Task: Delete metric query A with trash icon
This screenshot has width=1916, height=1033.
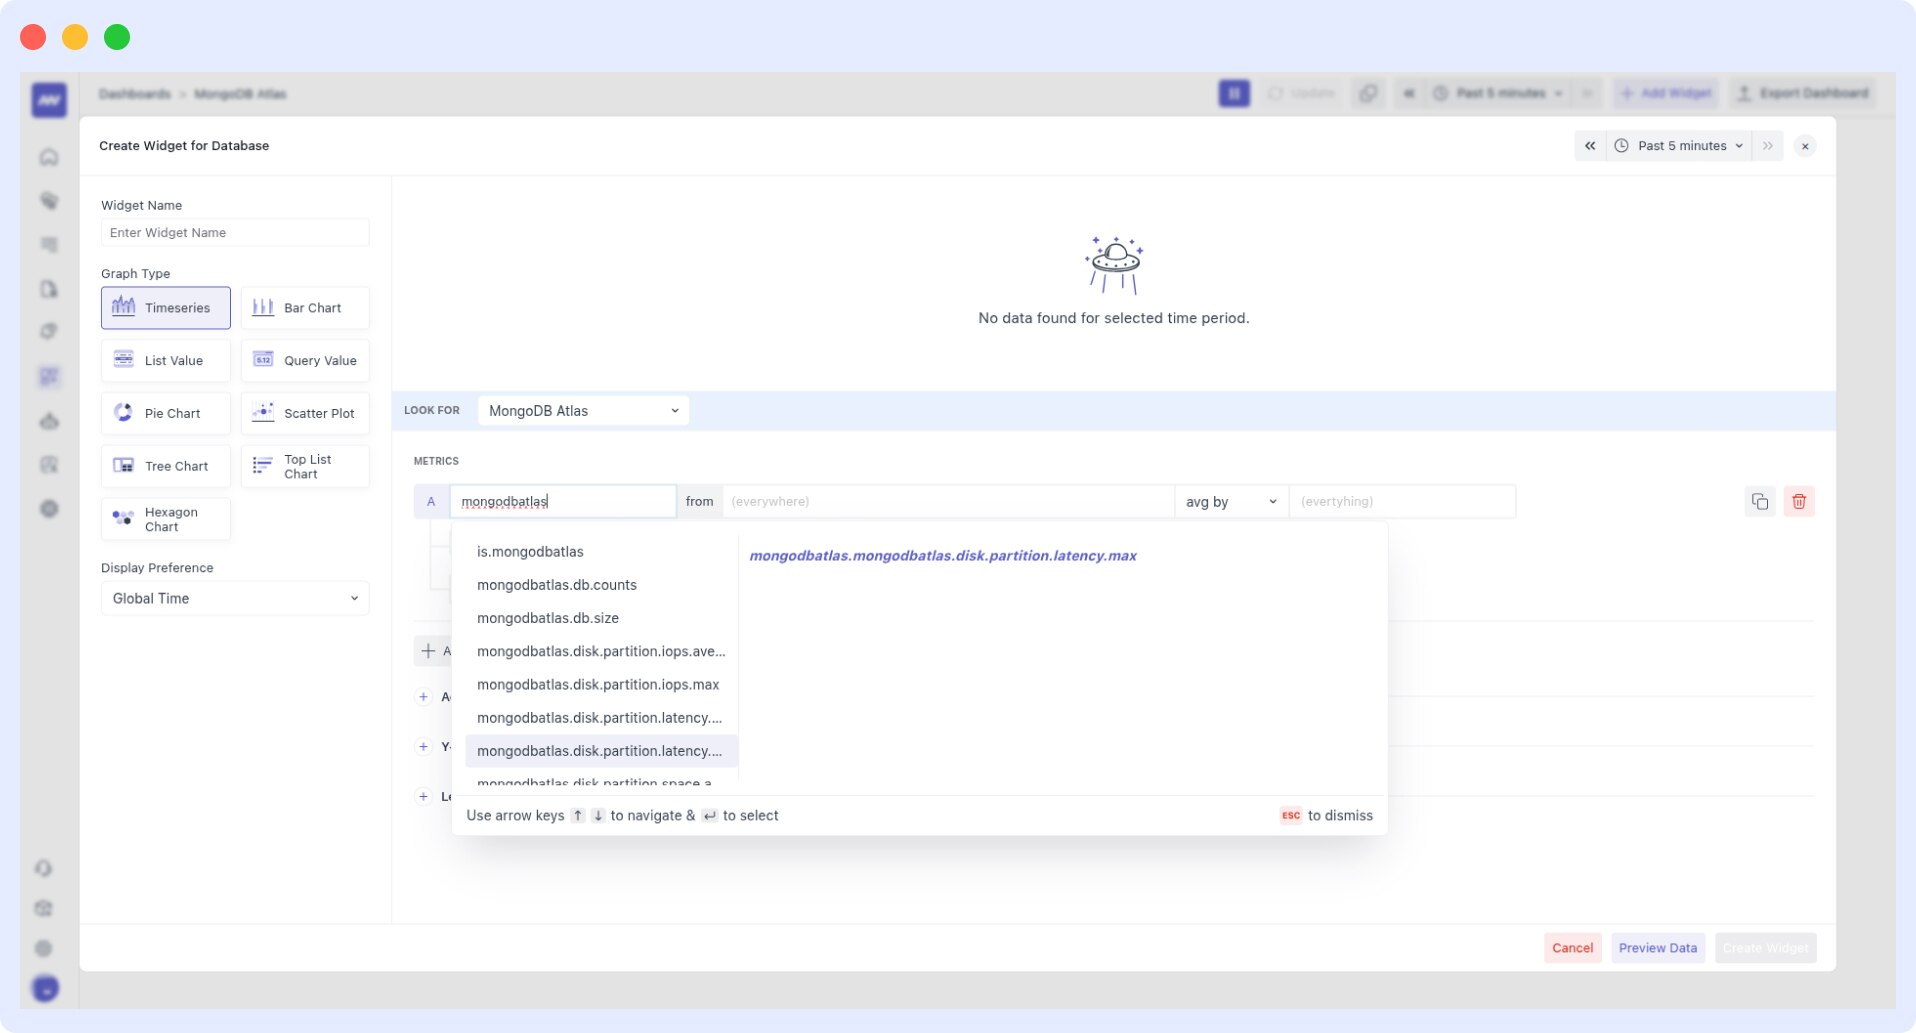Action: tap(1799, 501)
